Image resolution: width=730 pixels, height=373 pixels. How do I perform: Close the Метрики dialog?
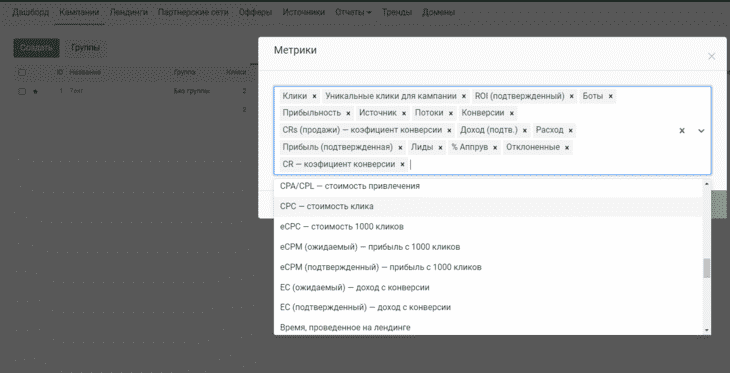[x=711, y=56]
